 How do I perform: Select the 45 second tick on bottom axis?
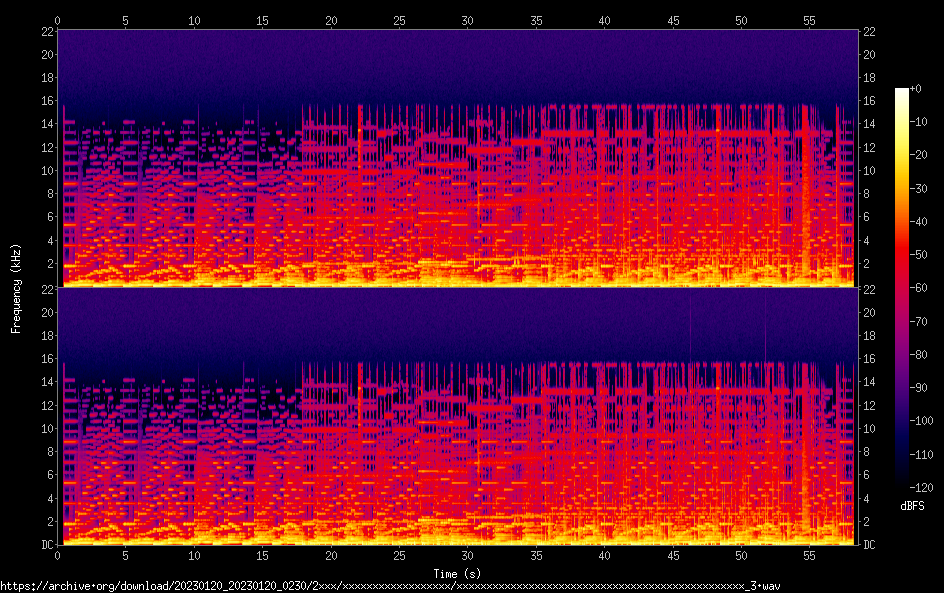point(672,555)
